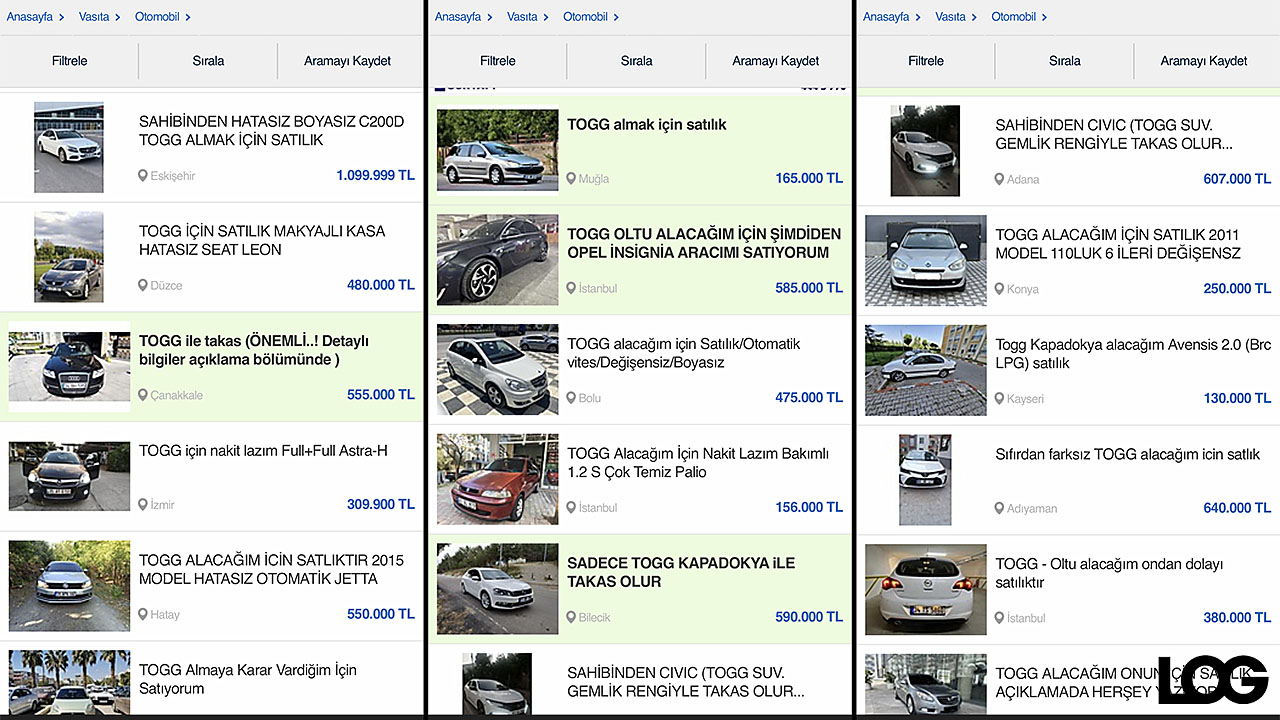Open 'TOGG alacağım için Satılık/Otomatik vites' title

pyautogui.click(x=684, y=353)
